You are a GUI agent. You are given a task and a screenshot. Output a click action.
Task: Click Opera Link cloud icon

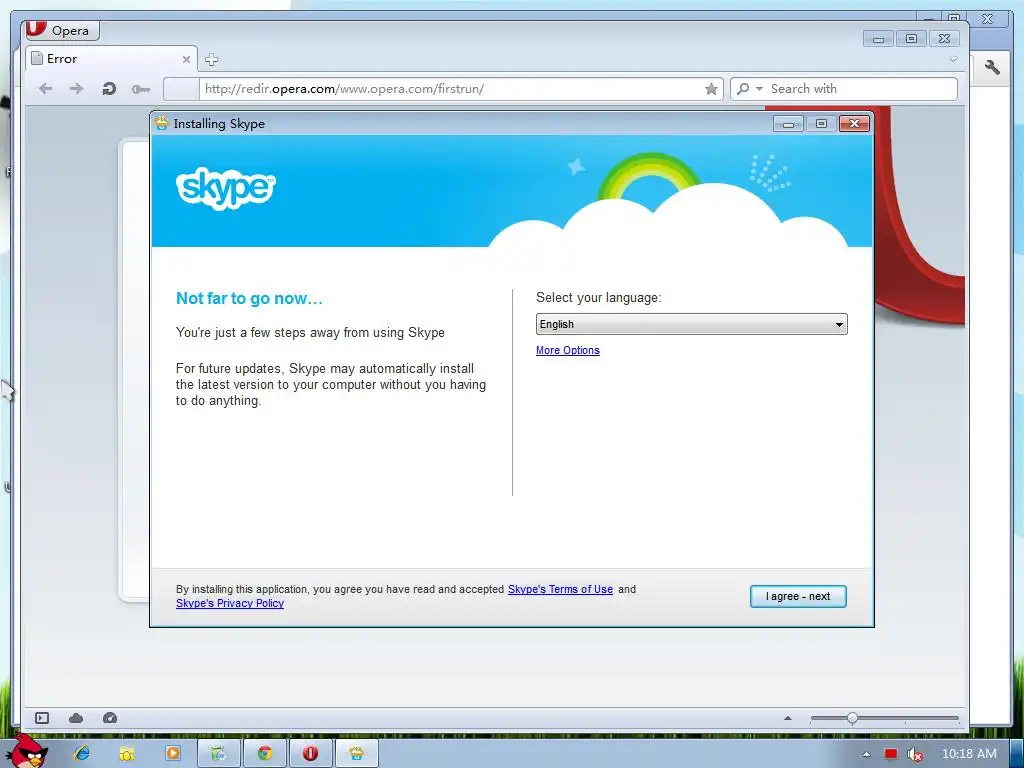[x=76, y=718]
